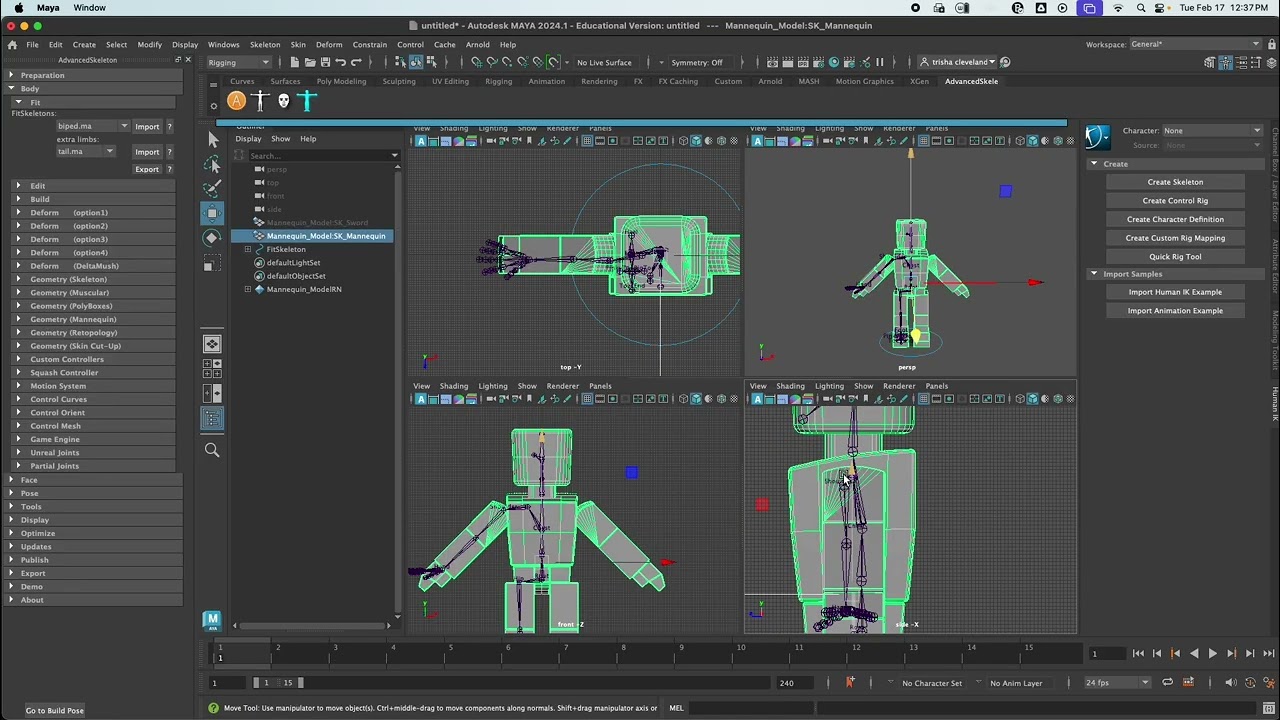Open the white biped shelf icon
This screenshot has height=720, width=1280.
(x=260, y=101)
